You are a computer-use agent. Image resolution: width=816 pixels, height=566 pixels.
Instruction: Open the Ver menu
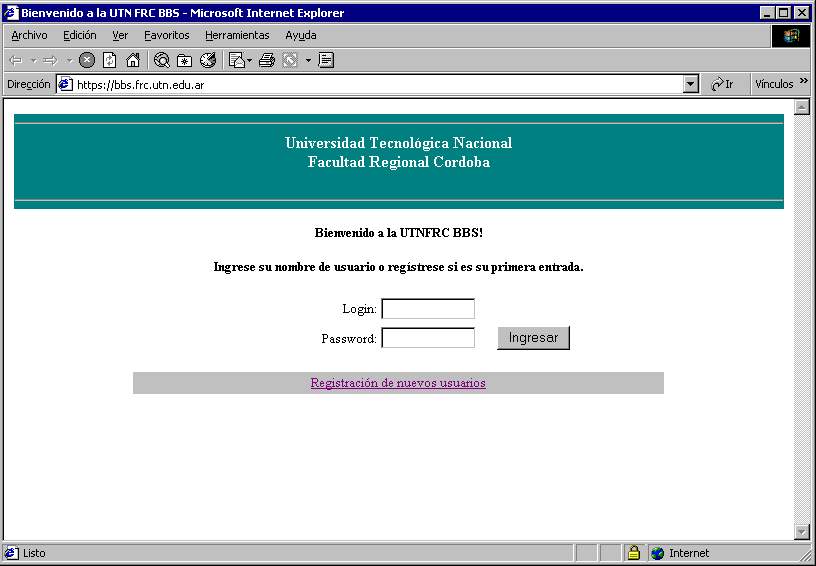[x=120, y=35]
